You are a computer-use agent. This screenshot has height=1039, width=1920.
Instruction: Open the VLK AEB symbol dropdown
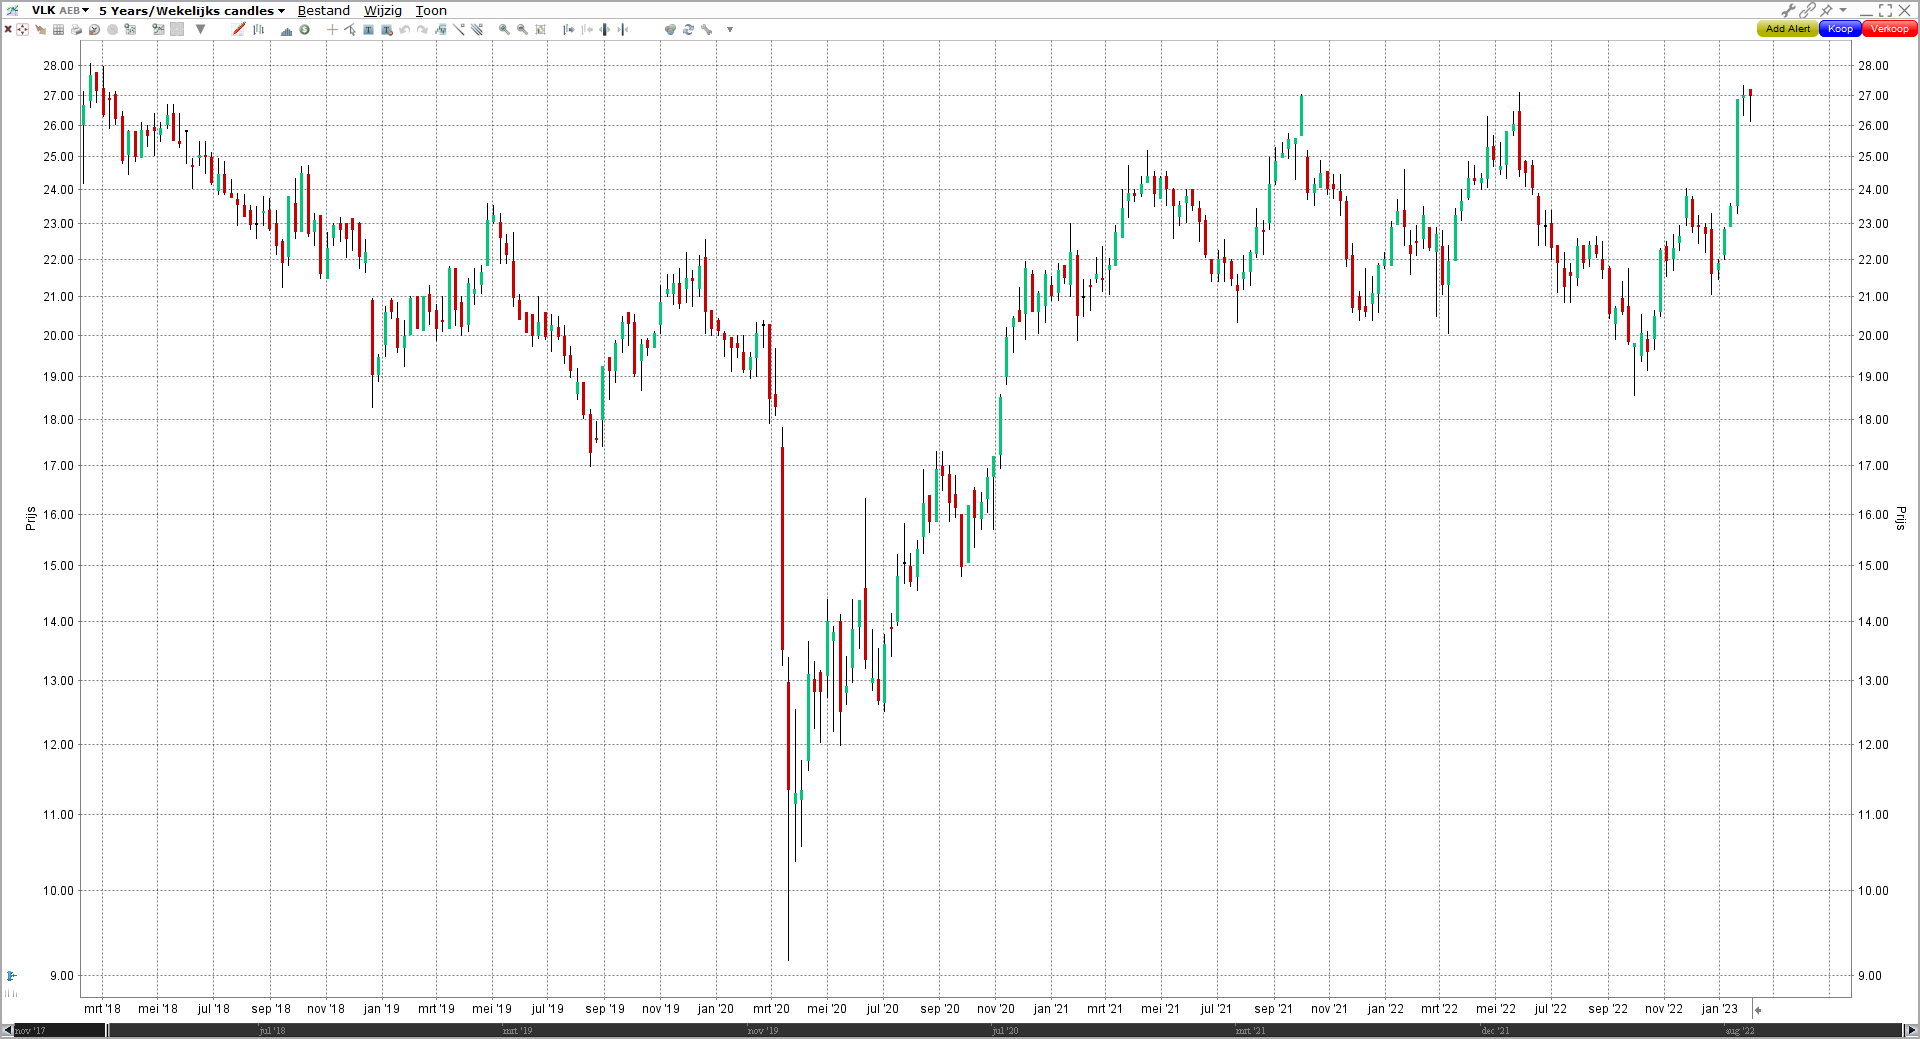59,10
